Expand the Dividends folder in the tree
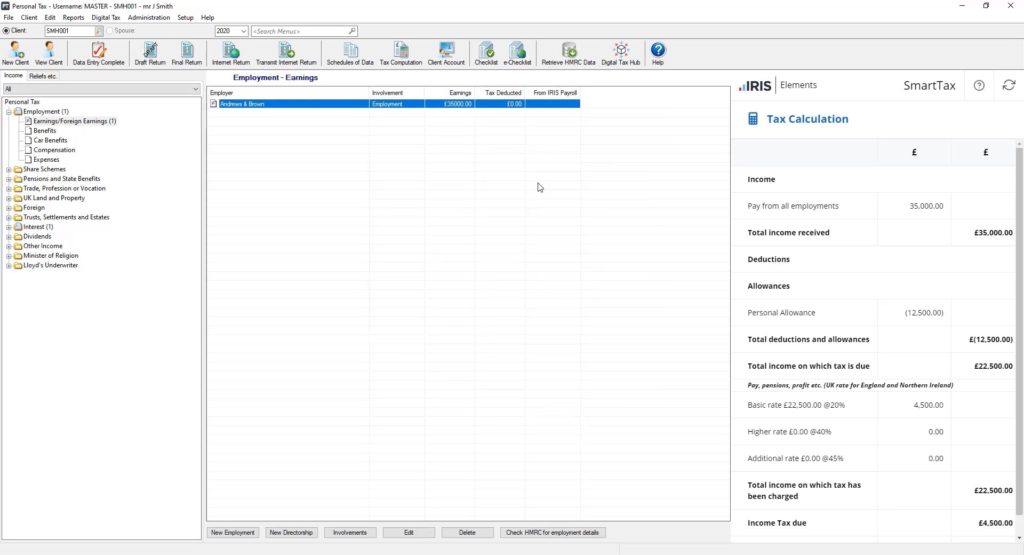The image size is (1024, 555). 9,237
